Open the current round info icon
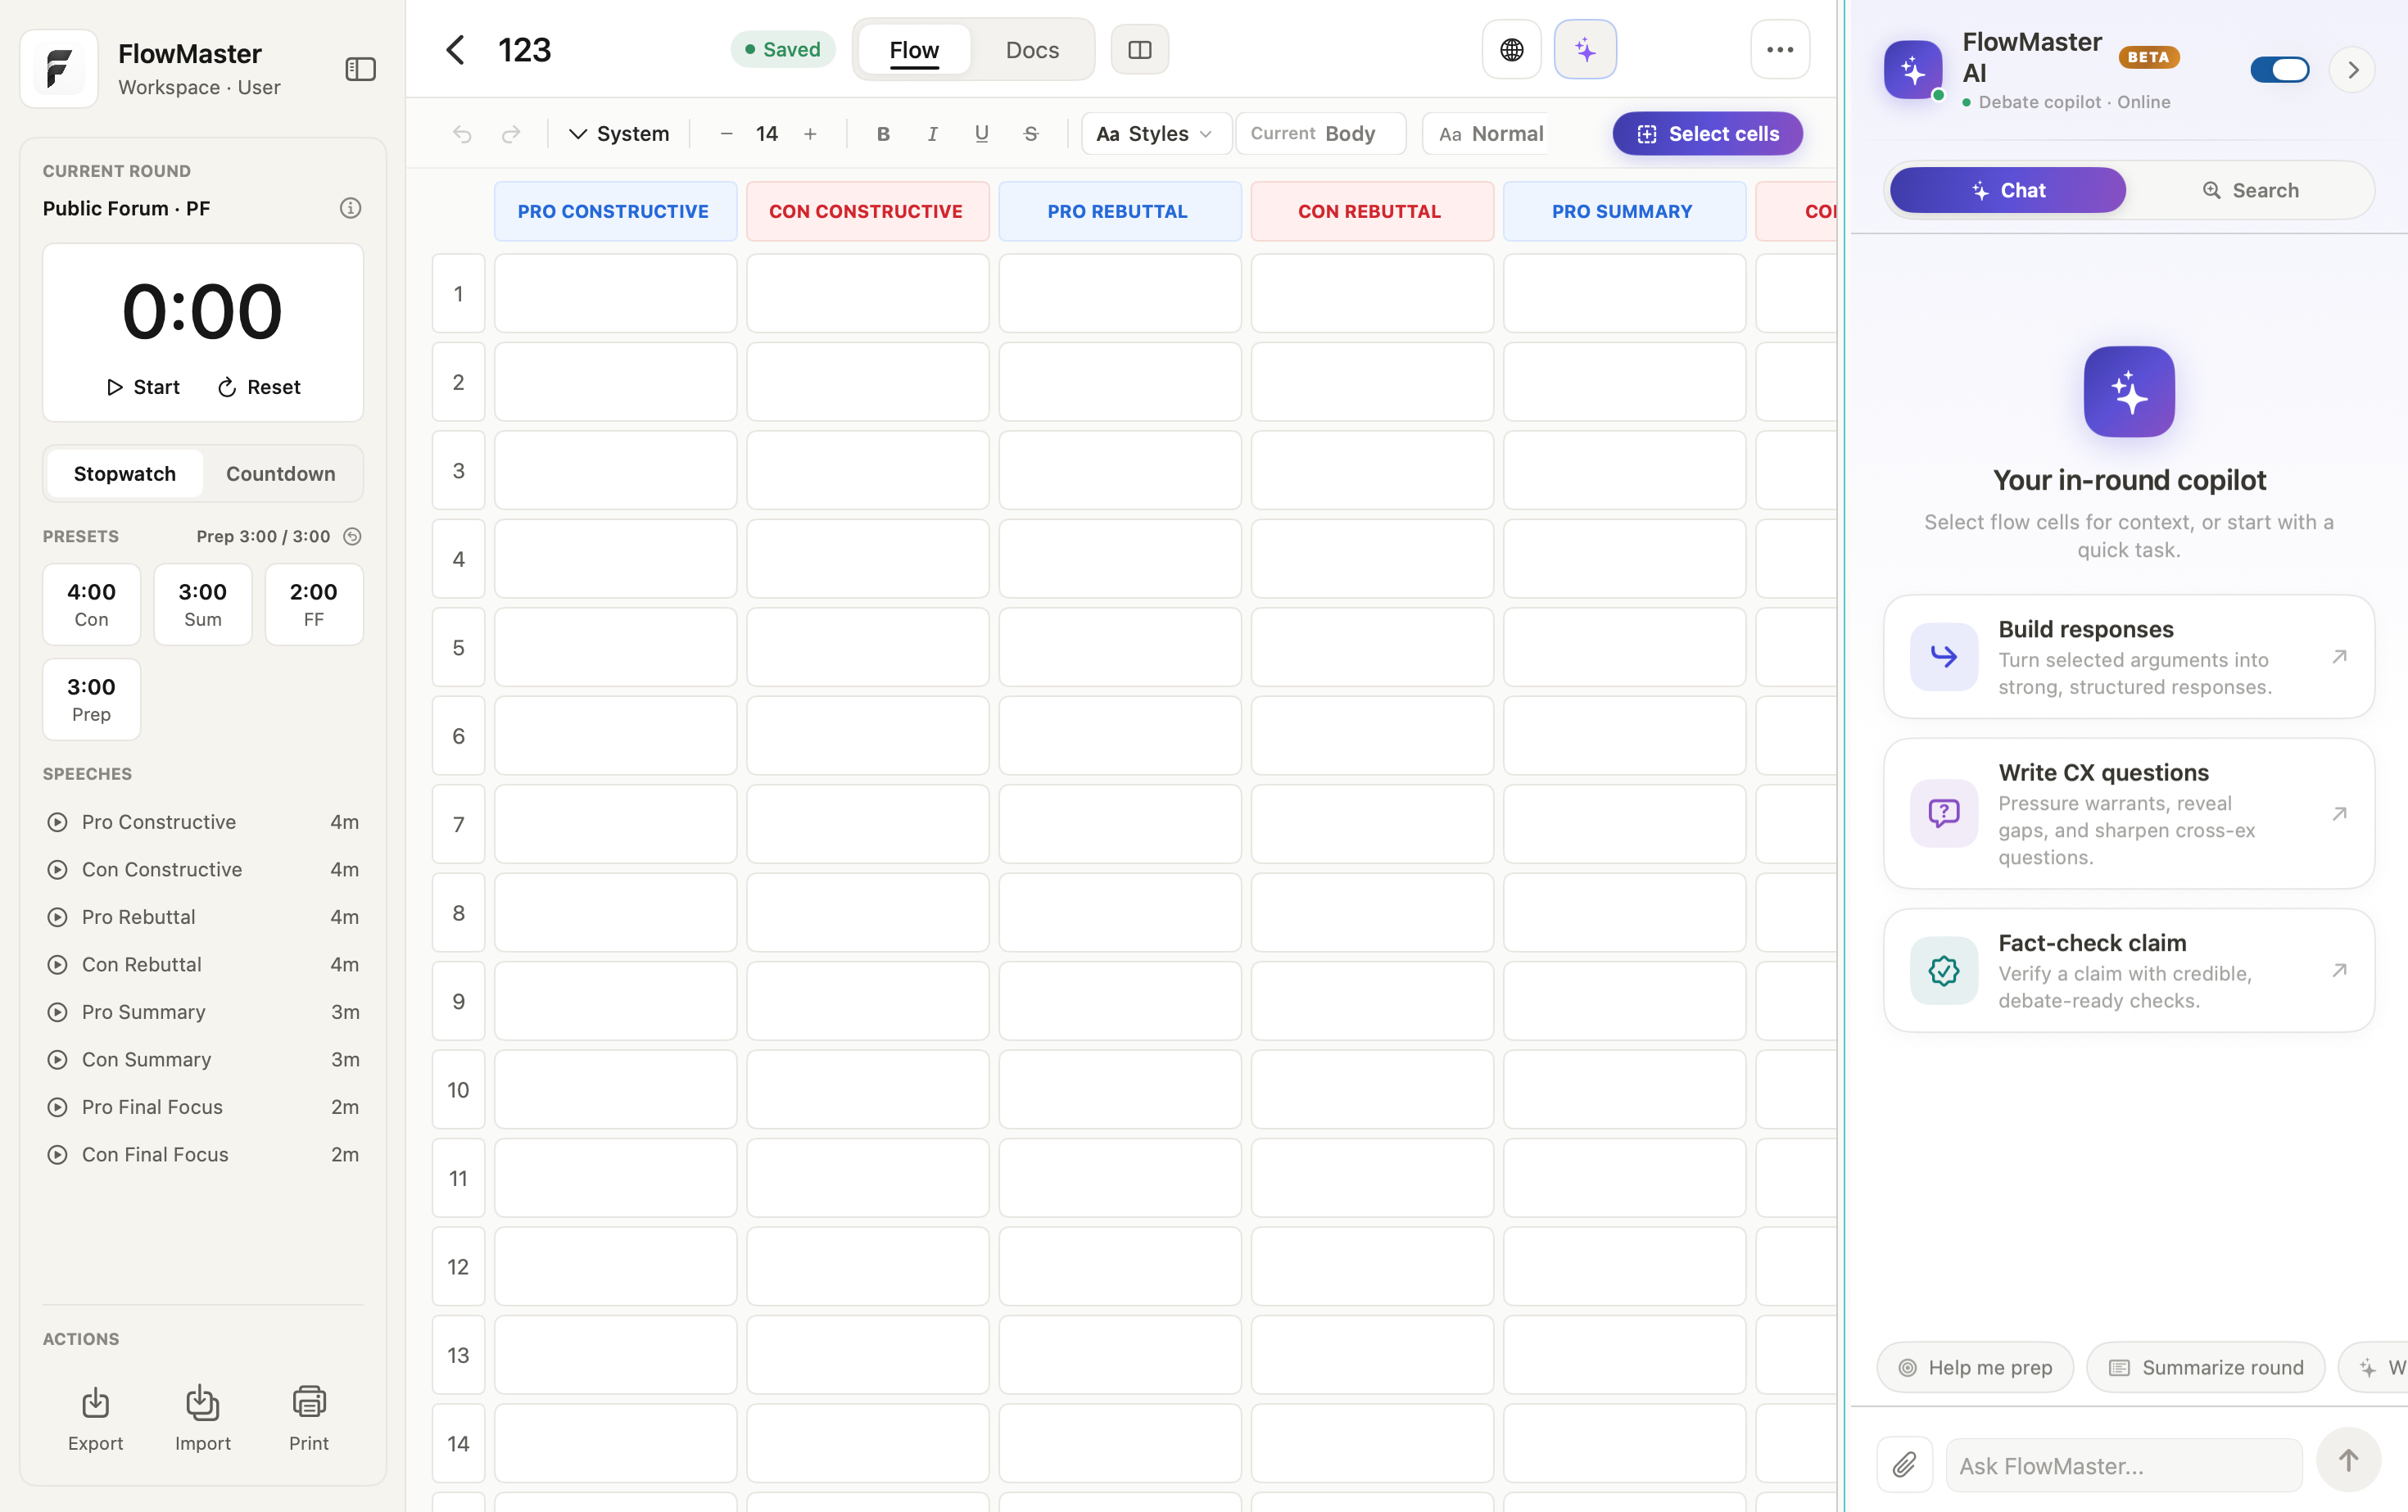This screenshot has height=1512, width=2408. (x=350, y=208)
